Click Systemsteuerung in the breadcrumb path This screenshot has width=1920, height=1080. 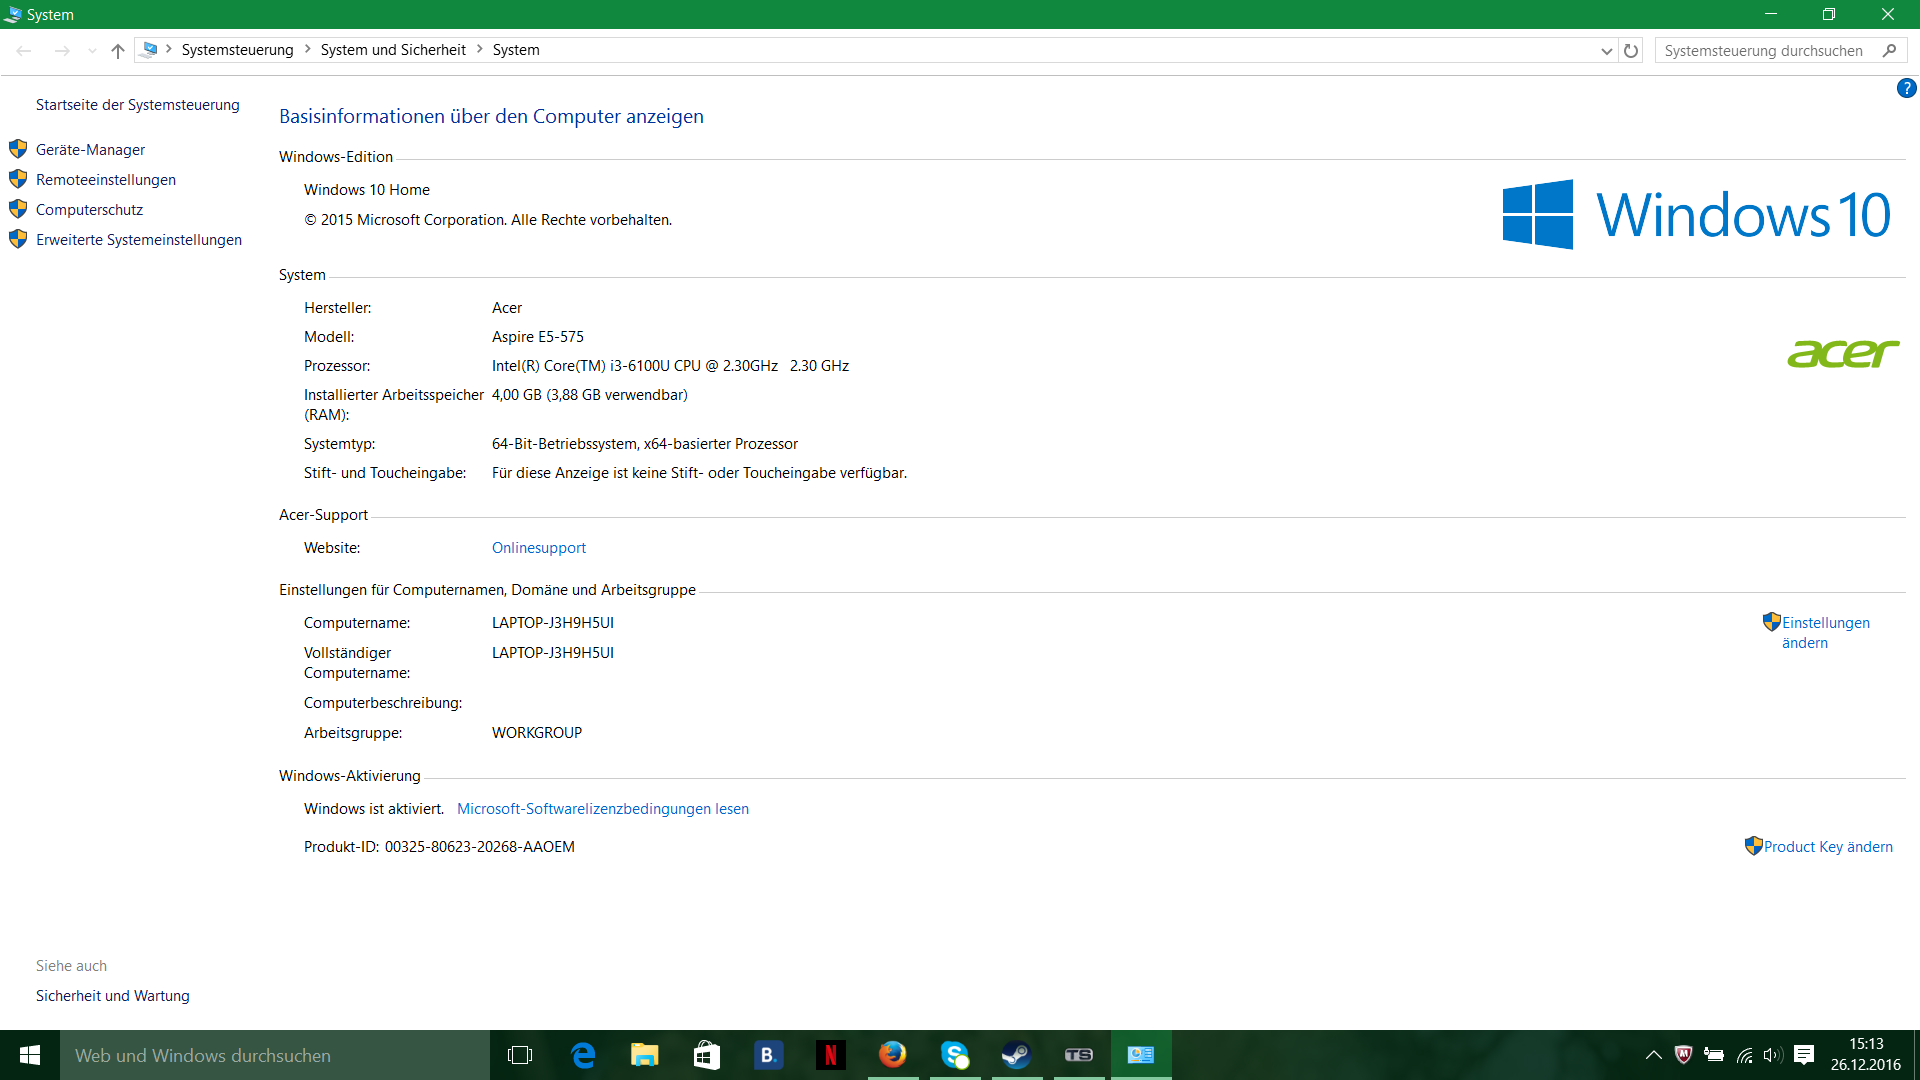[x=237, y=50]
